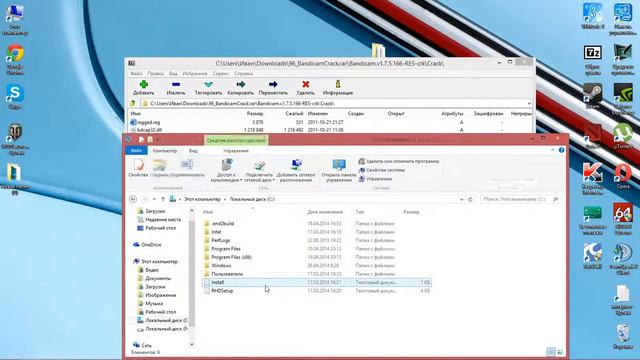Open the Свойства ribbon button in Explorer
The width and height of the screenshot is (640, 360).
coord(138,167)
